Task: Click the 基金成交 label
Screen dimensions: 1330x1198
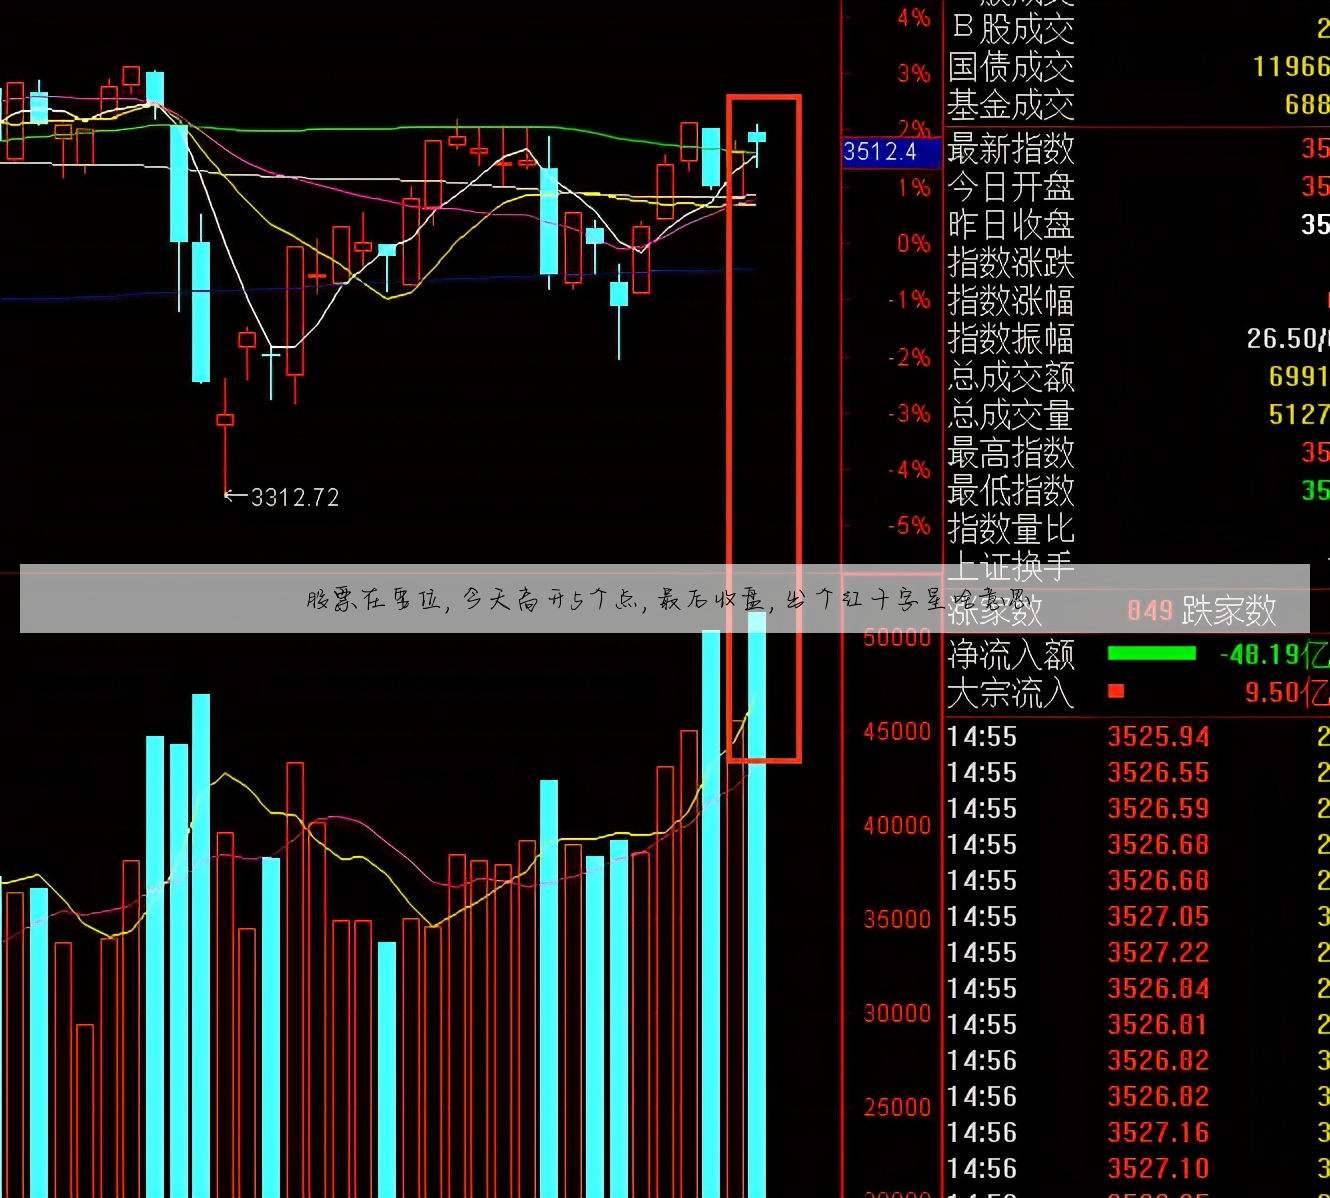Action: point(1011,104)
